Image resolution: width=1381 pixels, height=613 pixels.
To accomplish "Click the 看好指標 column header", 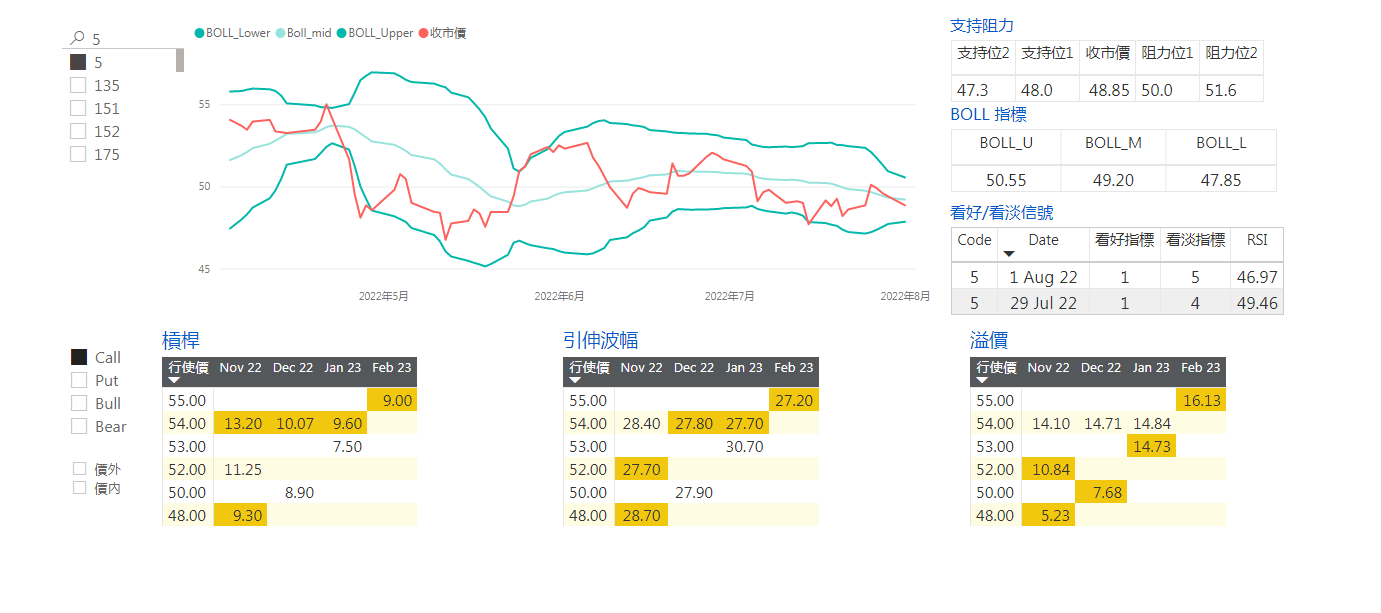I will point(1124,240).
